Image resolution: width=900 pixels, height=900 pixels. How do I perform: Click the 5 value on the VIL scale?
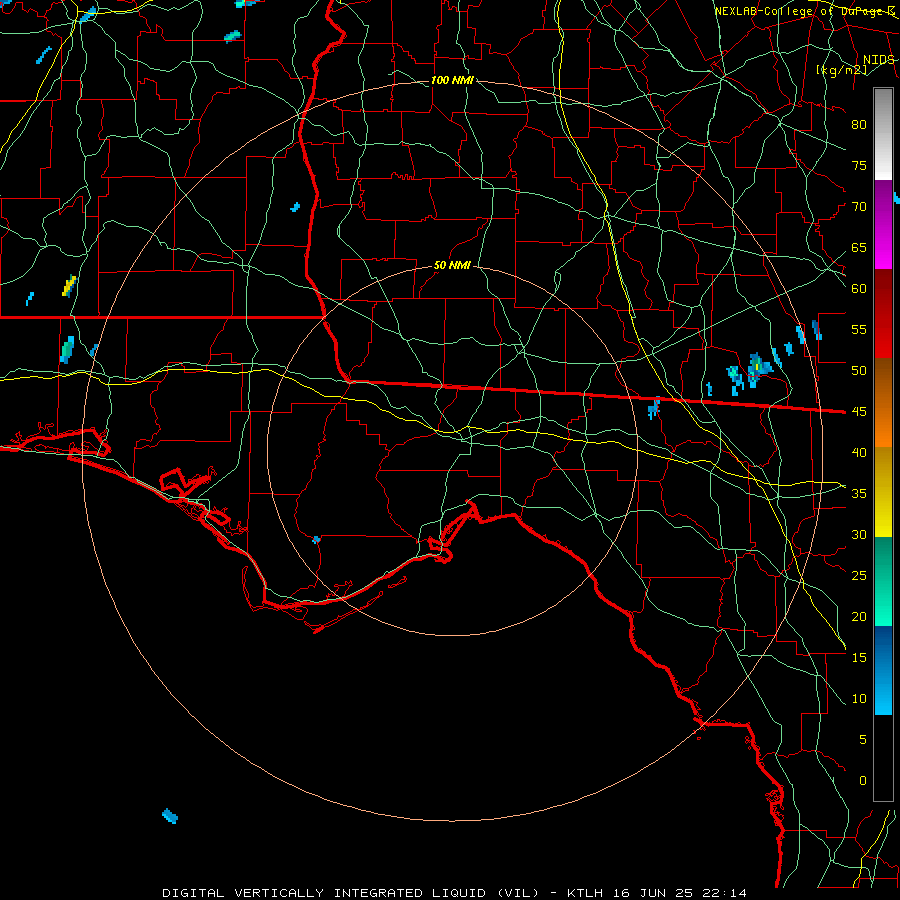862,740
